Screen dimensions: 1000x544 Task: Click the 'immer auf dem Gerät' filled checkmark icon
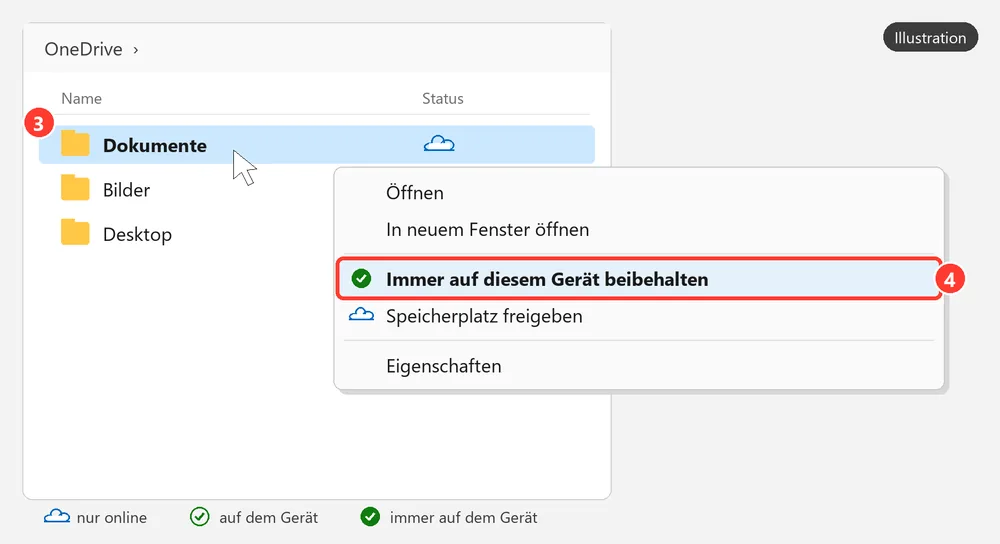(x=370, y=517)
